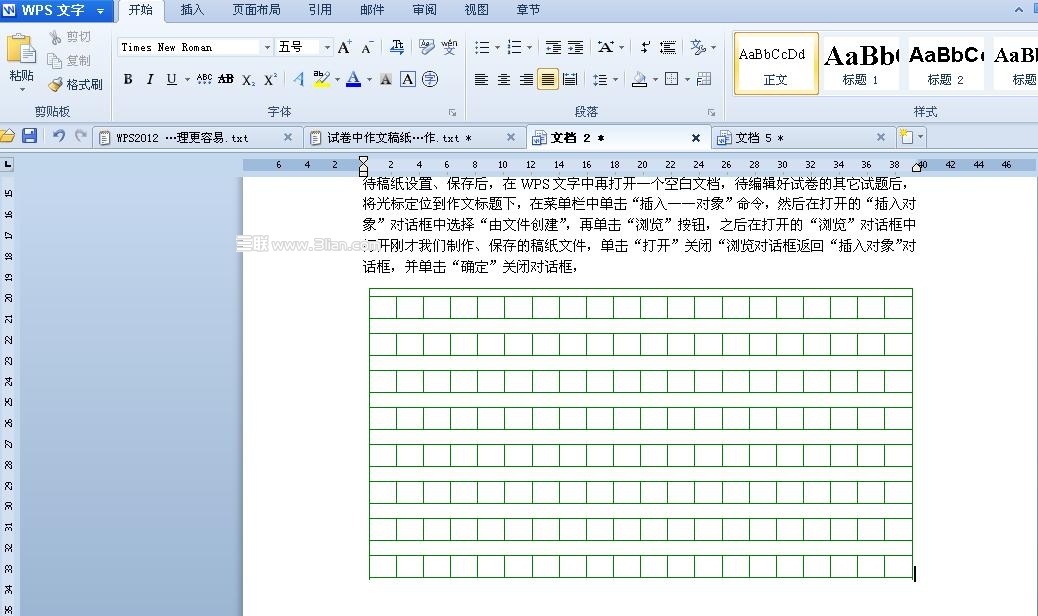Click the 复制 copy button

(x=69, y=61)
